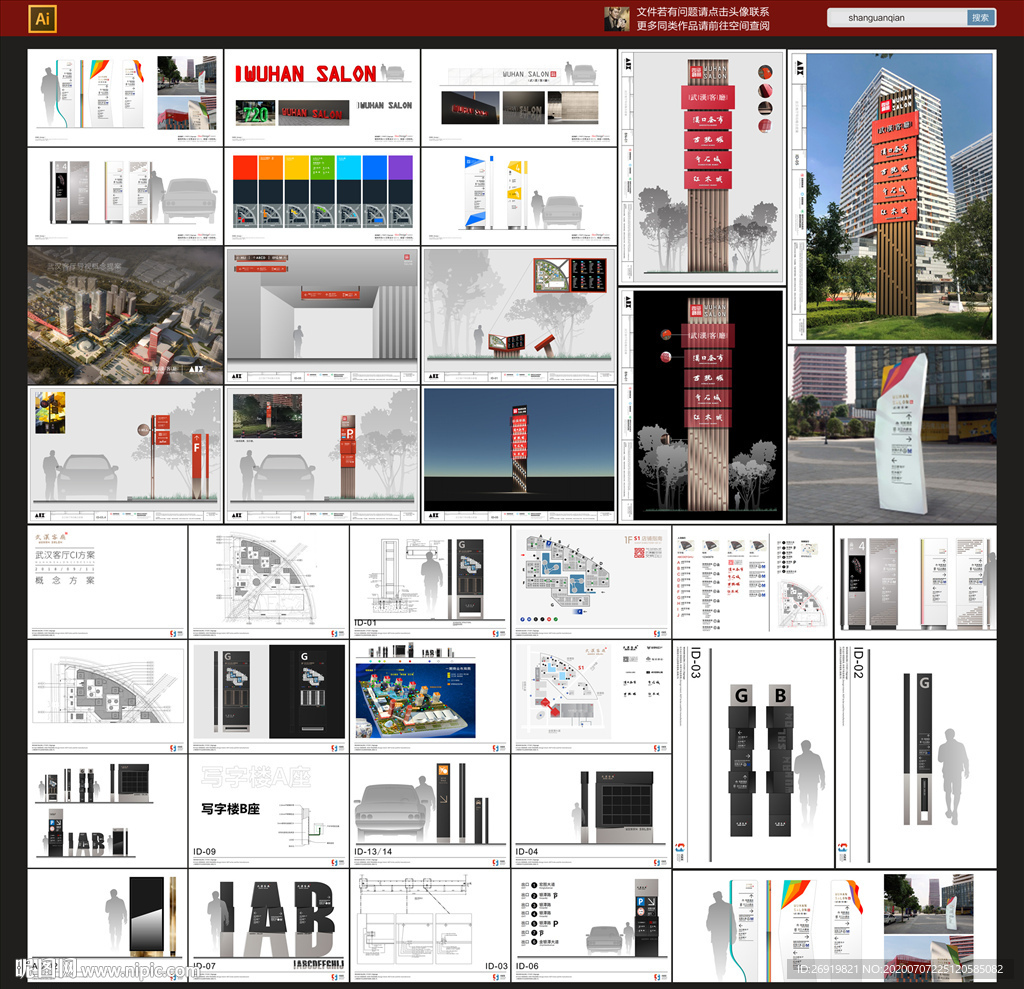Open the floor map with red S1 marker
Screen dimensions: 1024x989
click(591, 696)
